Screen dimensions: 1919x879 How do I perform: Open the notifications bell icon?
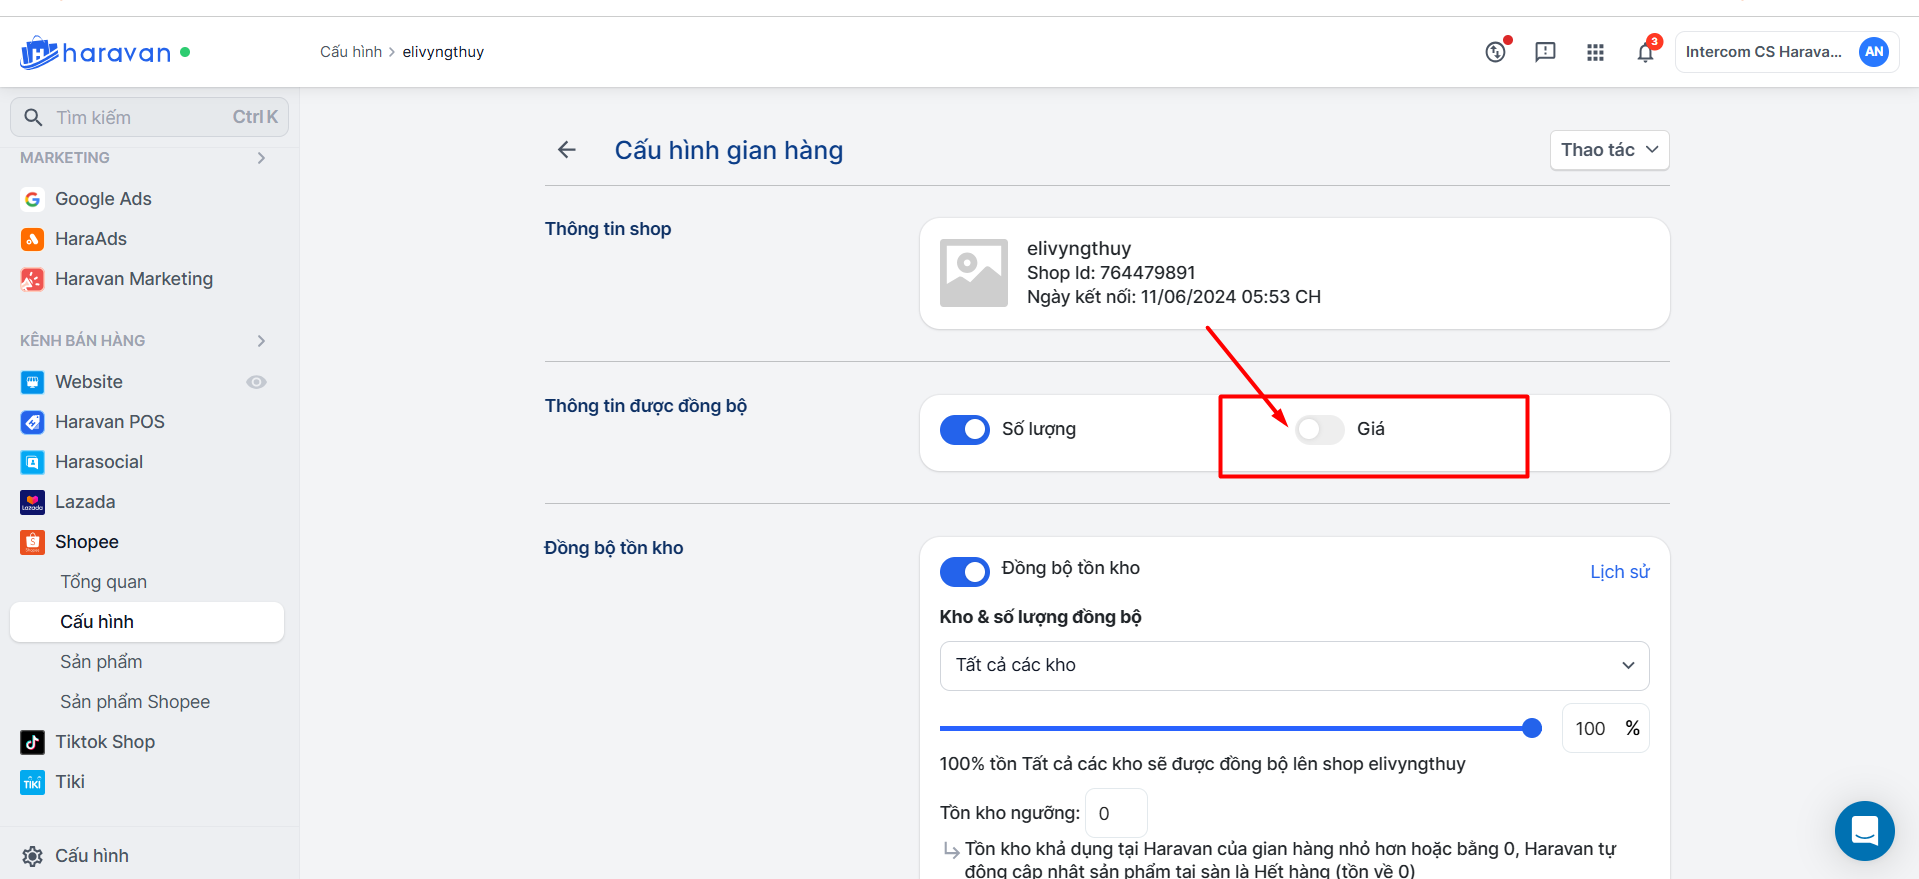[x=1645, y=52]
